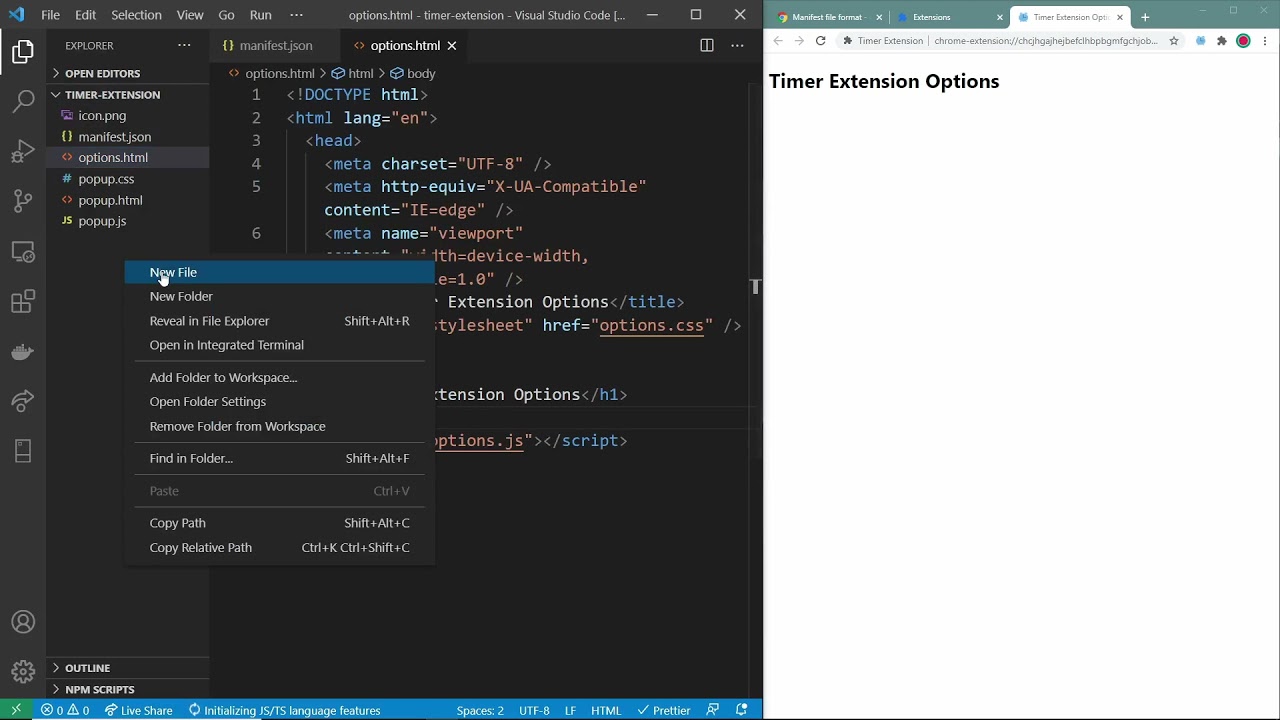Open the Accounts icon in activity bar
The image size is (1280, 720).
coord(23,623)
